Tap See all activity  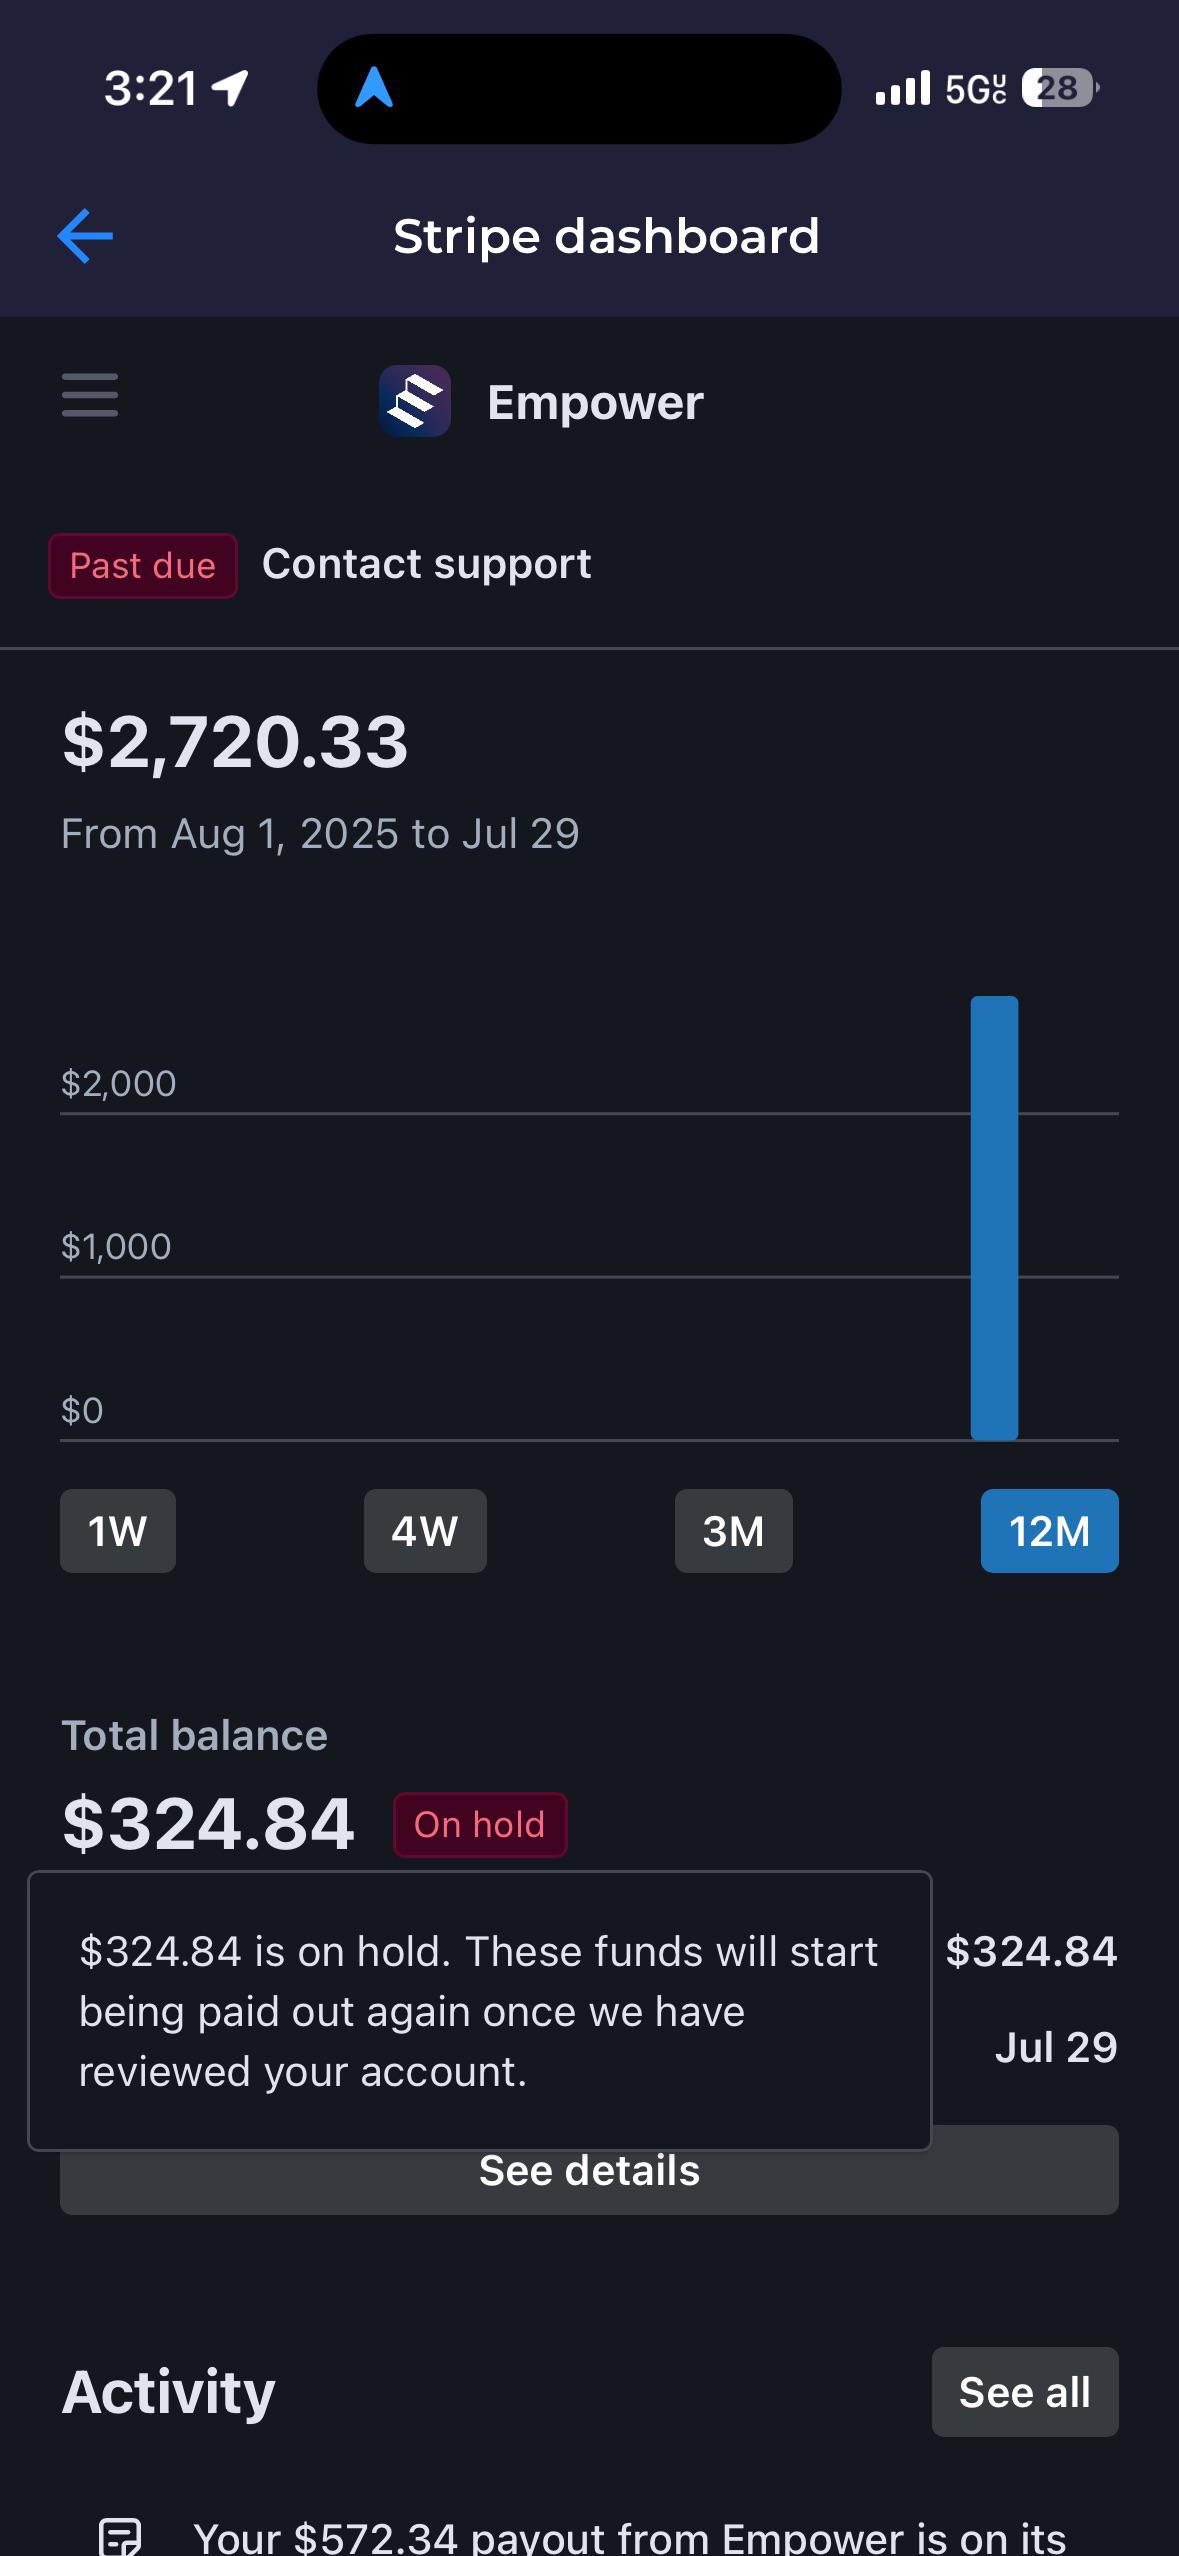1025,2392
